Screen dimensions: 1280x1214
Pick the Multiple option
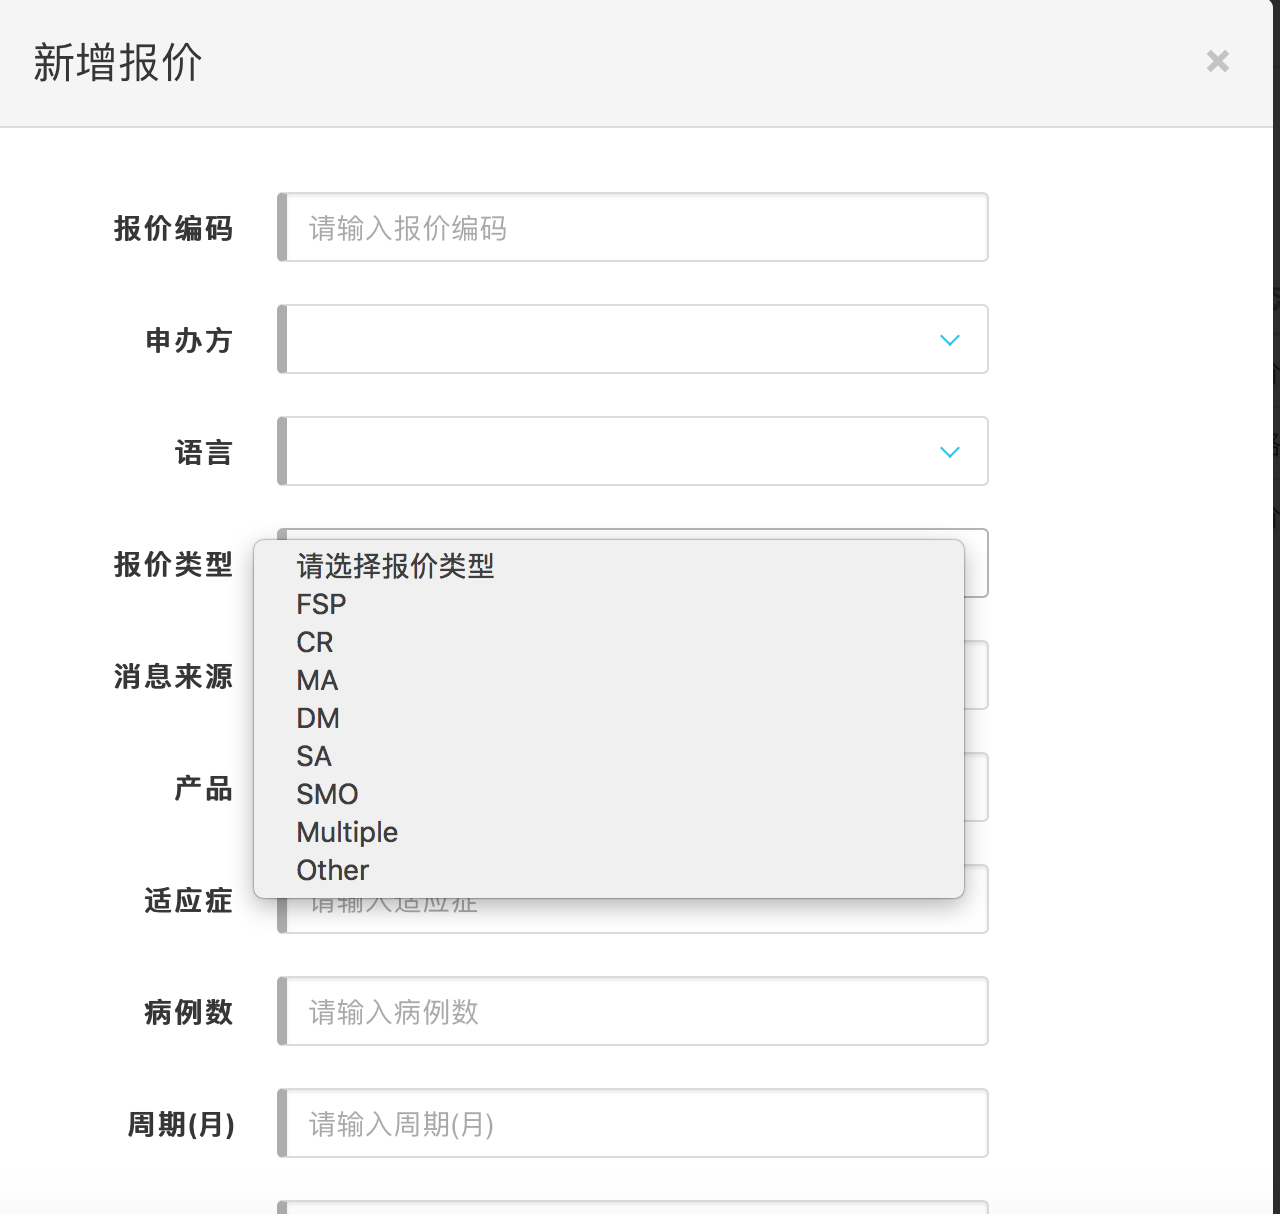click(x=347, y=833)
